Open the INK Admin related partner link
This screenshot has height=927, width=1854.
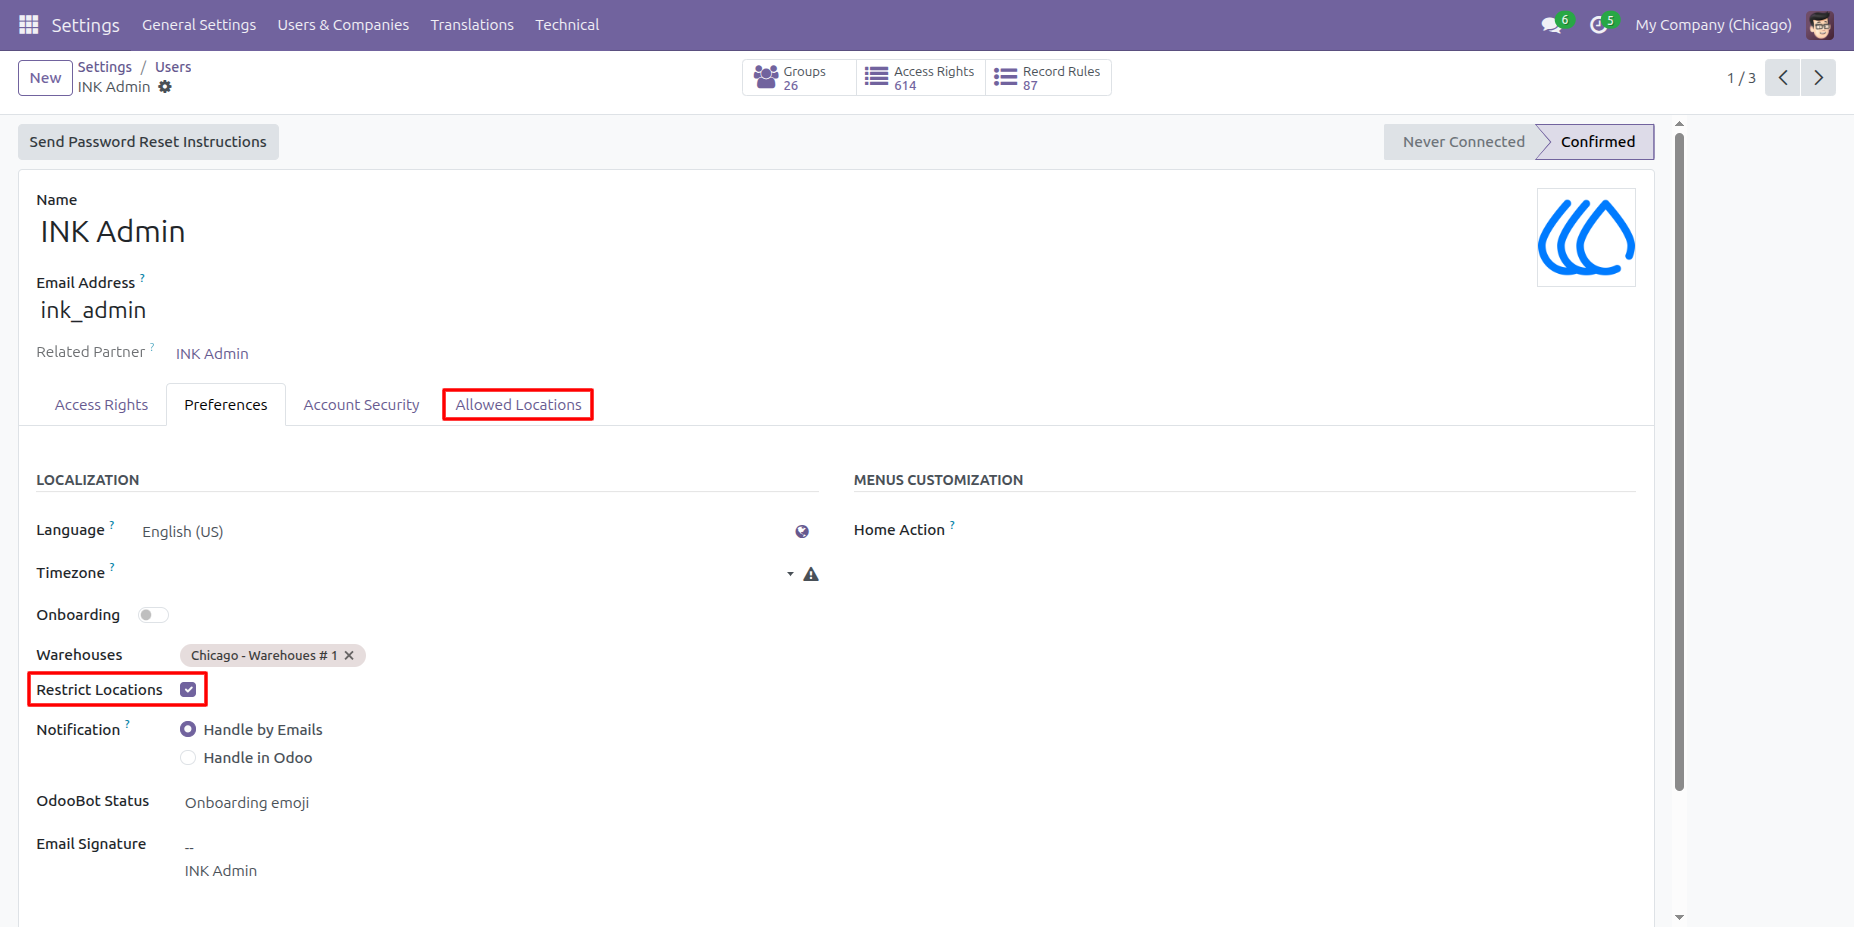212,354
